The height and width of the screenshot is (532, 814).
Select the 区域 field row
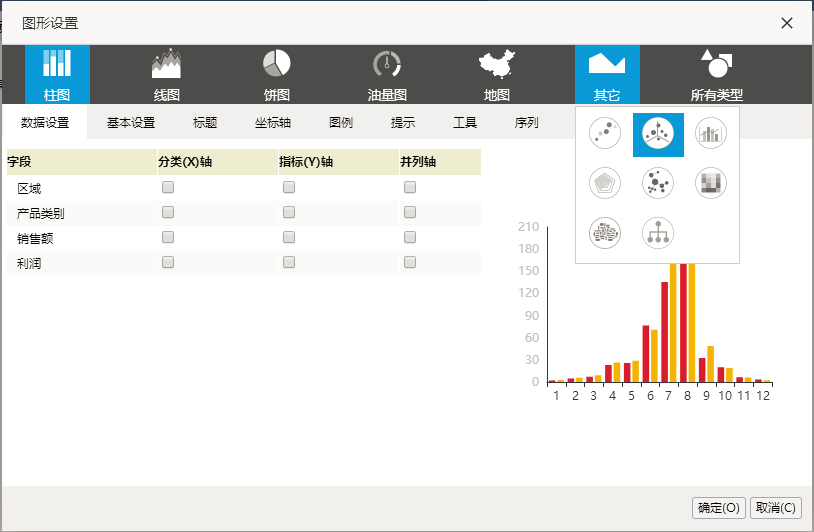[244, 188]
